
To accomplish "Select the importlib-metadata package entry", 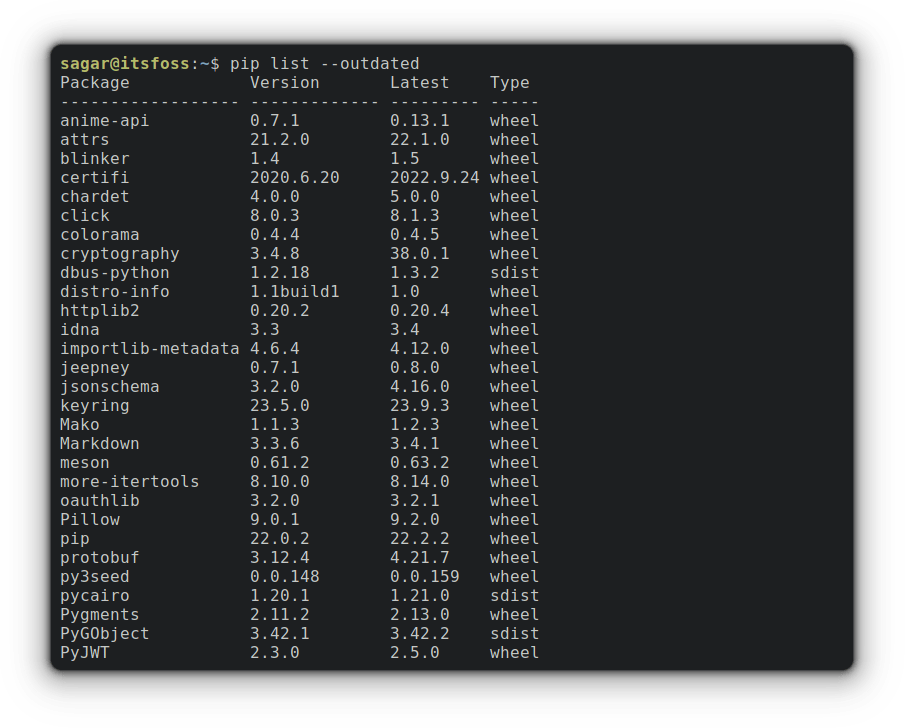I will 149,349.
